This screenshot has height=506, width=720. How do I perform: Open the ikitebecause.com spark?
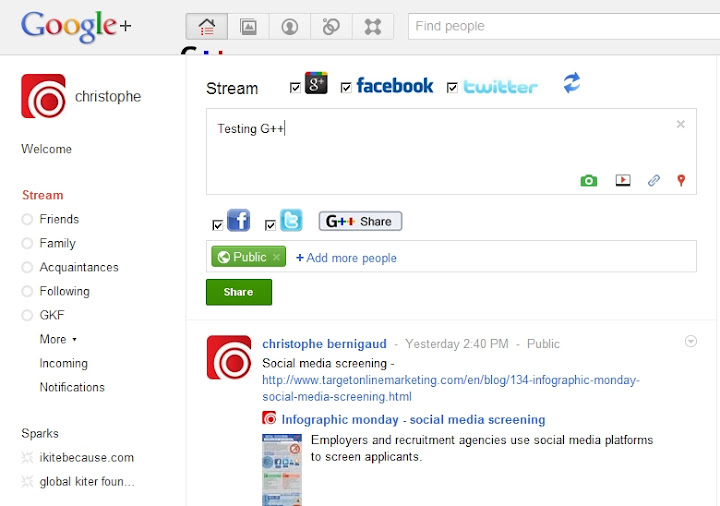pos(86,457)
